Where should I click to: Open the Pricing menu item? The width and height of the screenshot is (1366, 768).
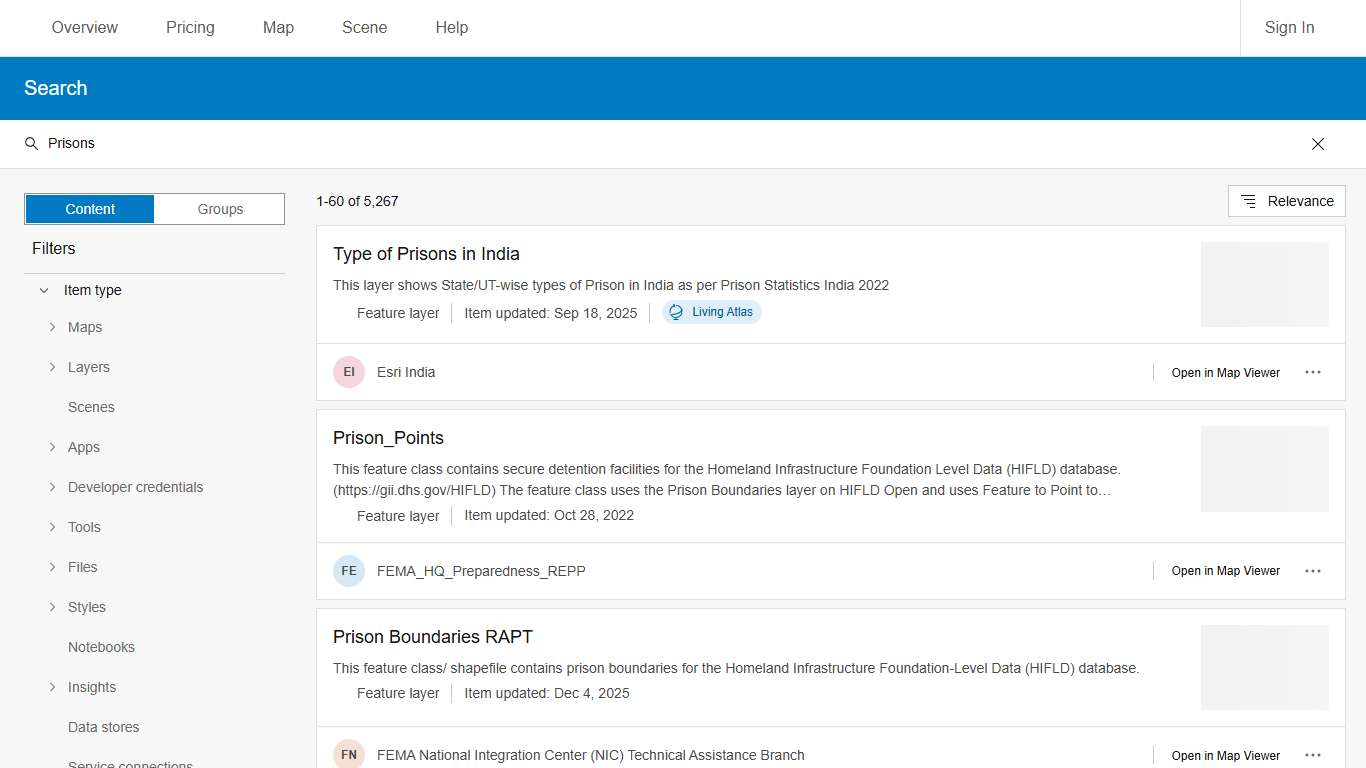[x=190, y=28]
